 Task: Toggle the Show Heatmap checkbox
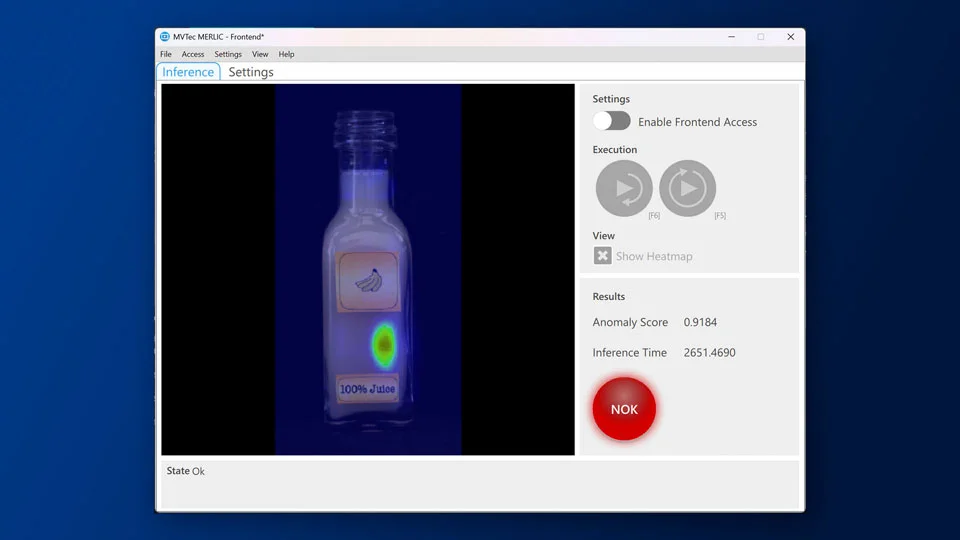(x=603, y=256)
